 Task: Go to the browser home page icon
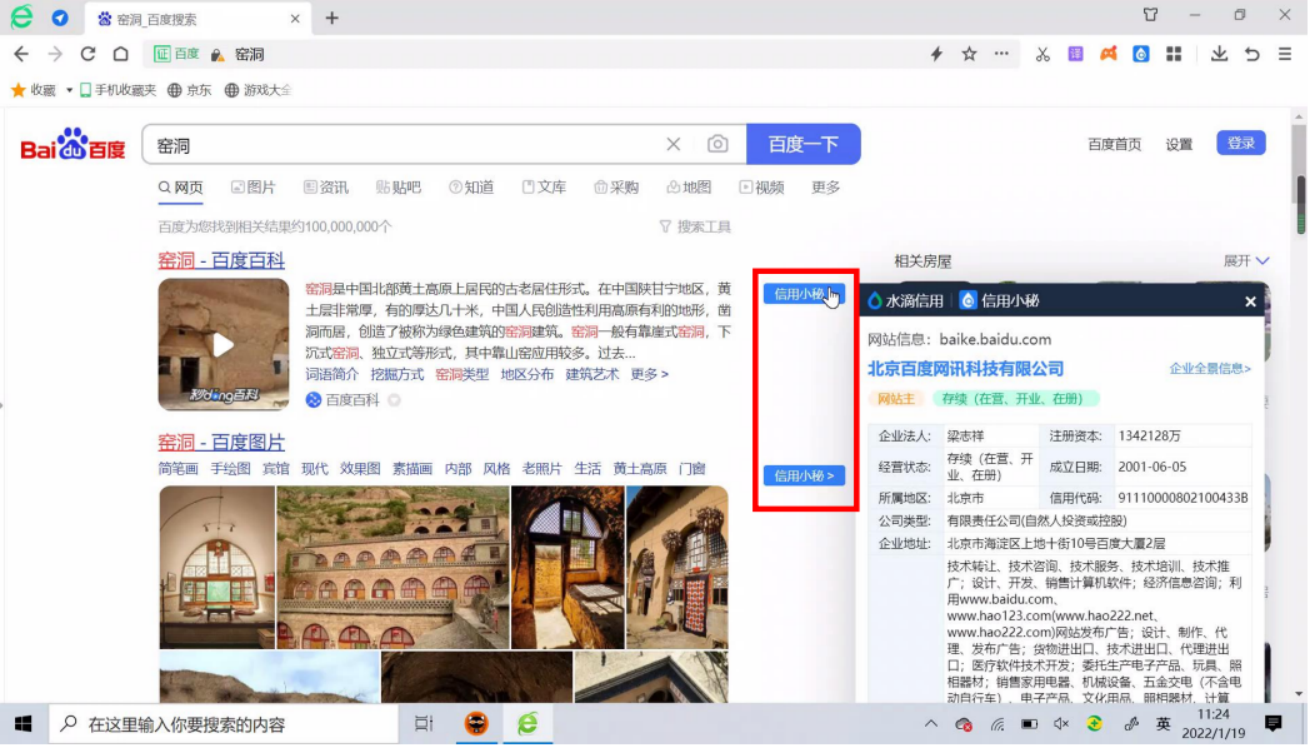point(120,54)
